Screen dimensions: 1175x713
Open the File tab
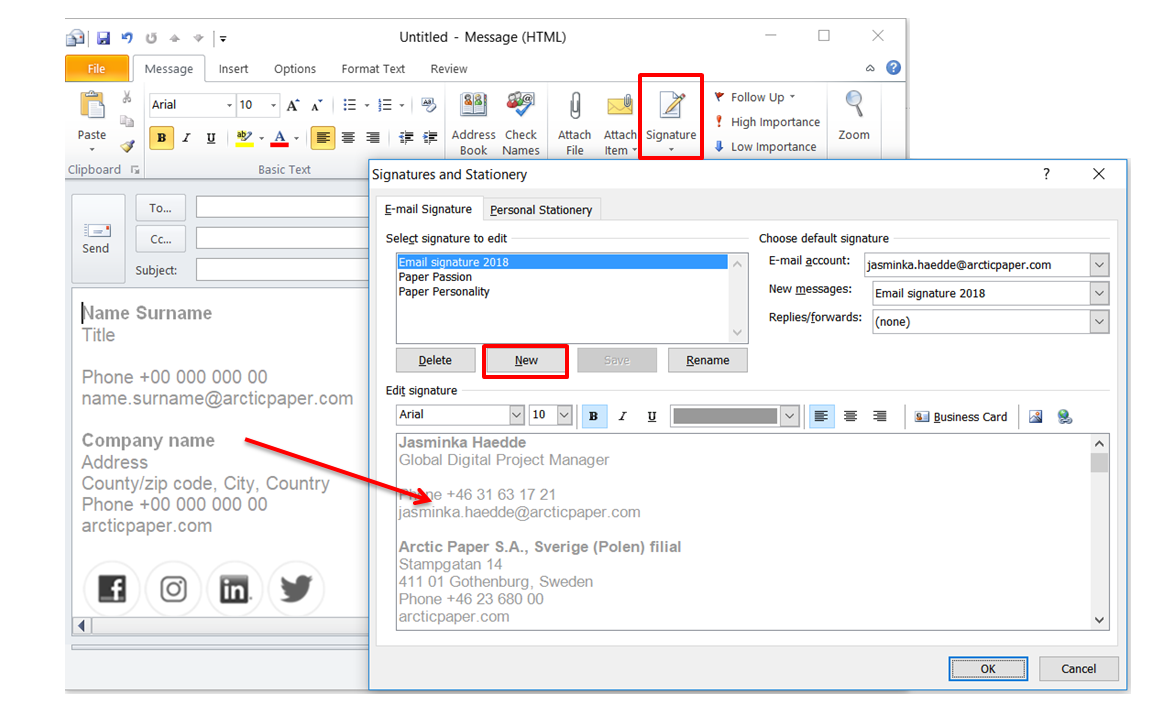pyautogui.click(x=97, y=68)
